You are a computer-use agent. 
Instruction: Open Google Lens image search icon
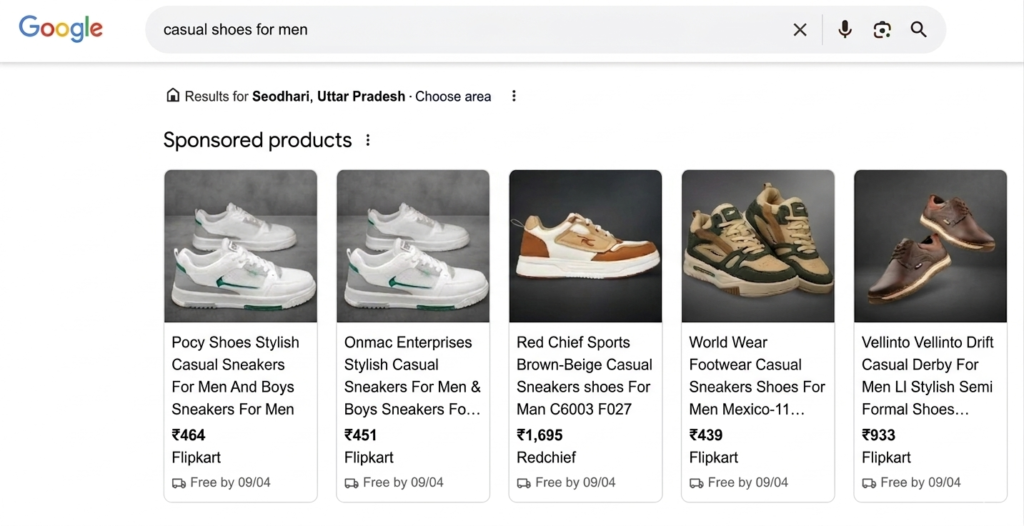tap(882, 29)
